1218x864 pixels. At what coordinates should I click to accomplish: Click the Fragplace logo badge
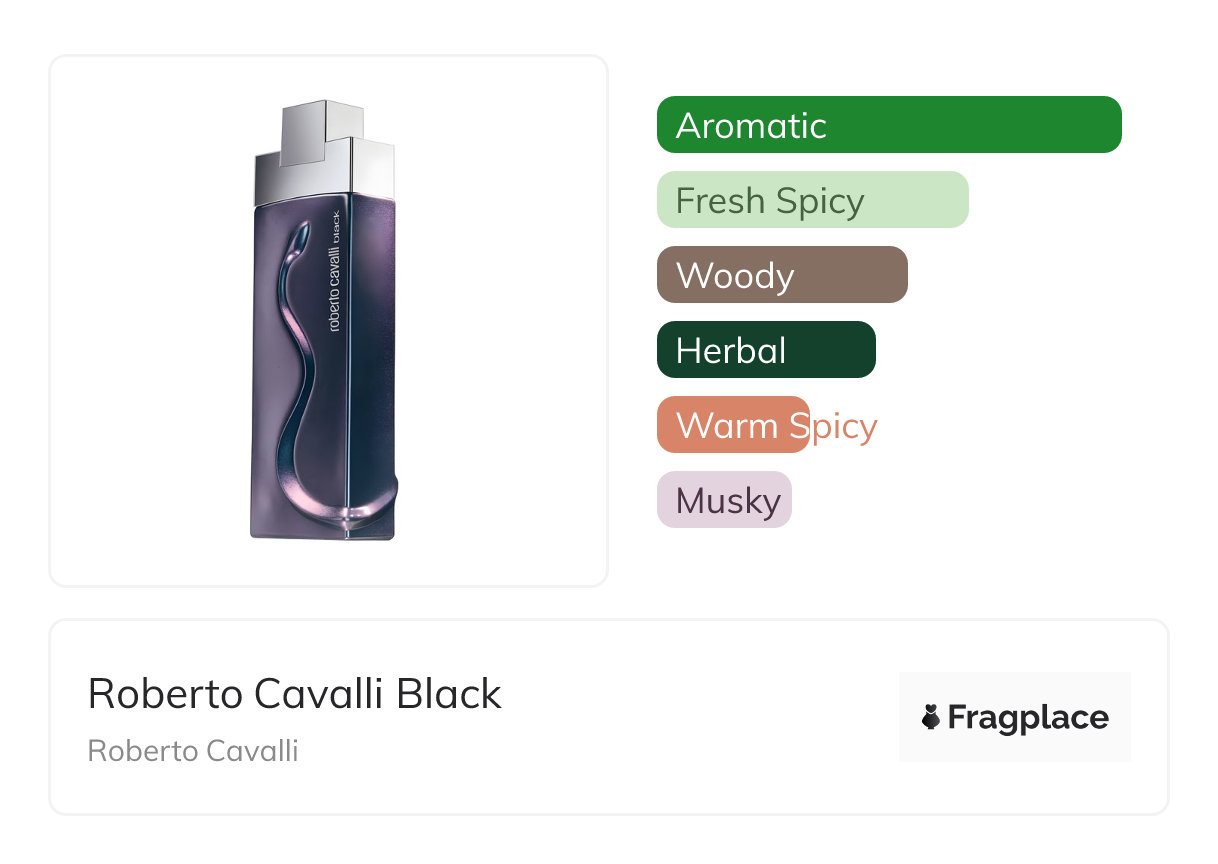coord(1014,717)
